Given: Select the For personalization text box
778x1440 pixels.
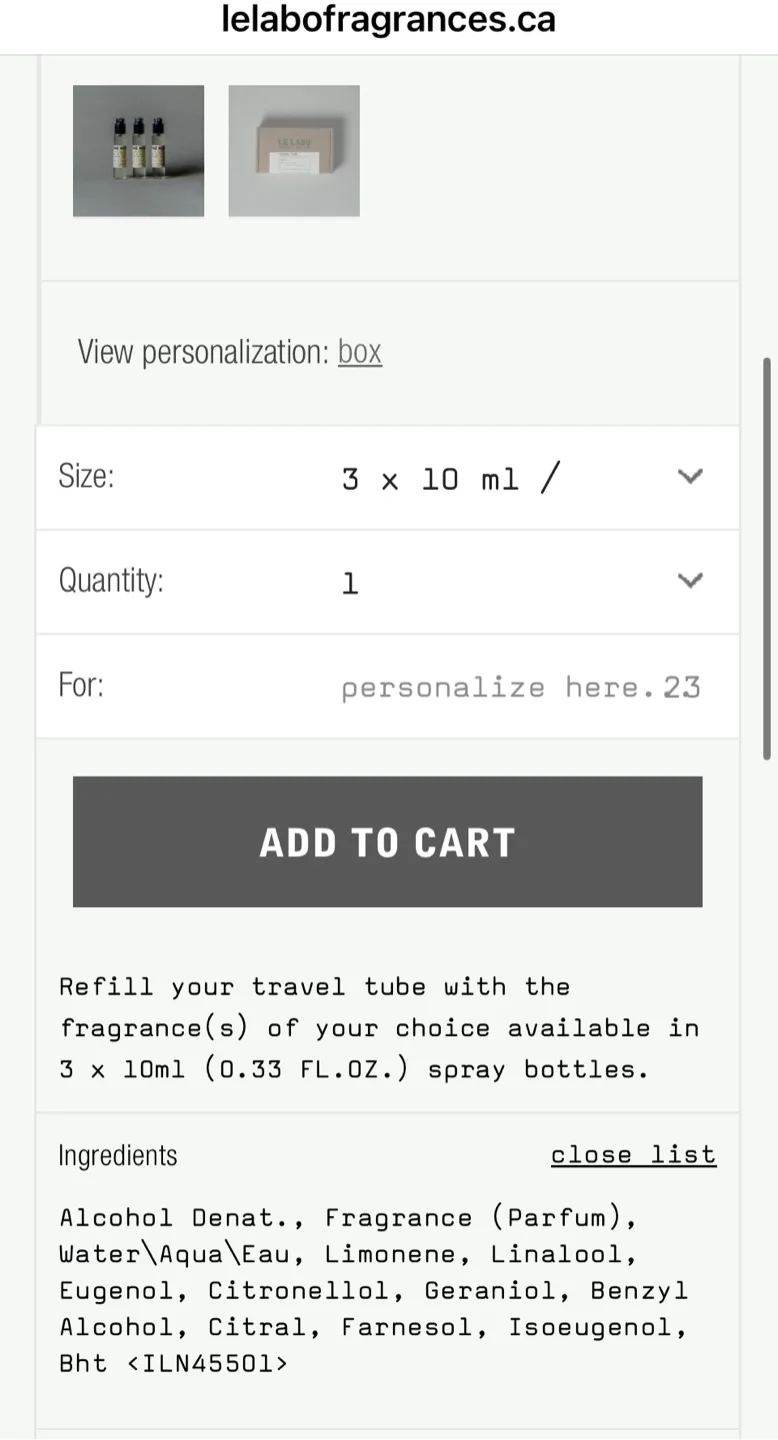Looking at the screenshot, I should tap(520, 686).
